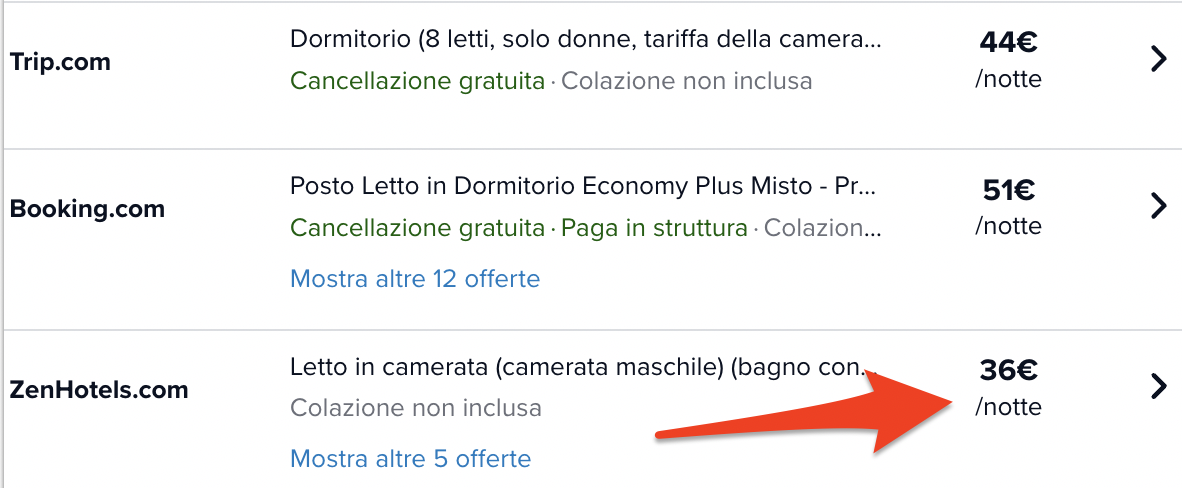Click ZenHotels 'Colazione non inclusa' text
Screen dimensions: 1182x488
(x=415, y=408)
